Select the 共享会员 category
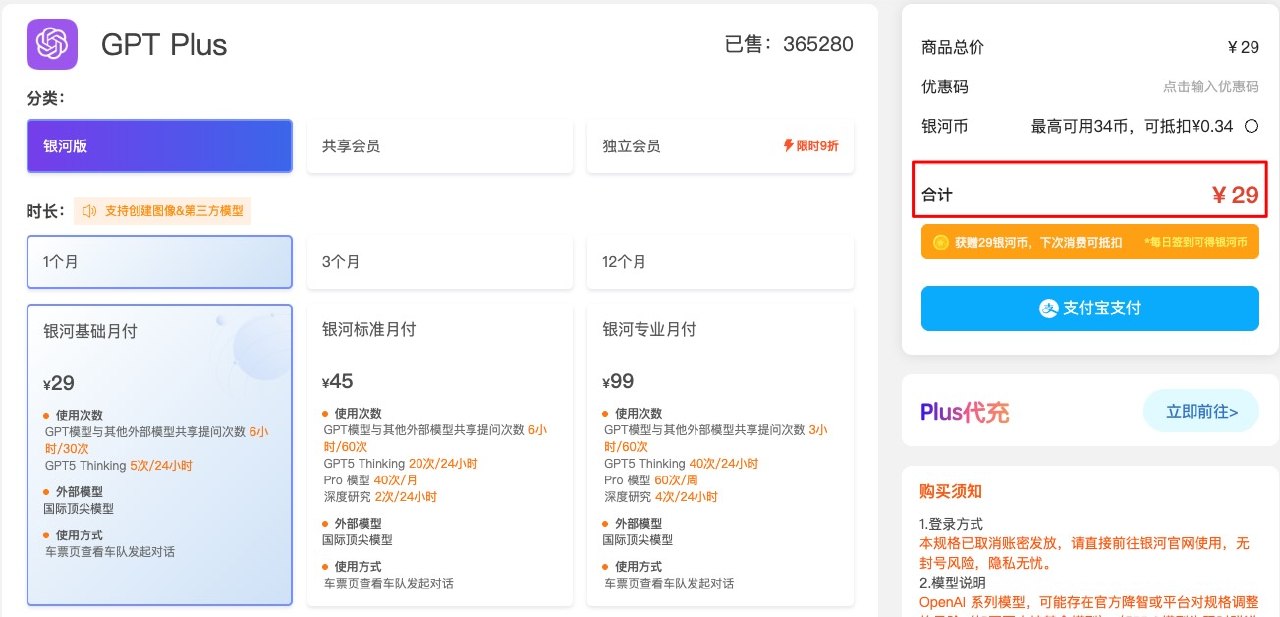The width and height of the screenshot is (1280, 617). (x=440, y=146)
